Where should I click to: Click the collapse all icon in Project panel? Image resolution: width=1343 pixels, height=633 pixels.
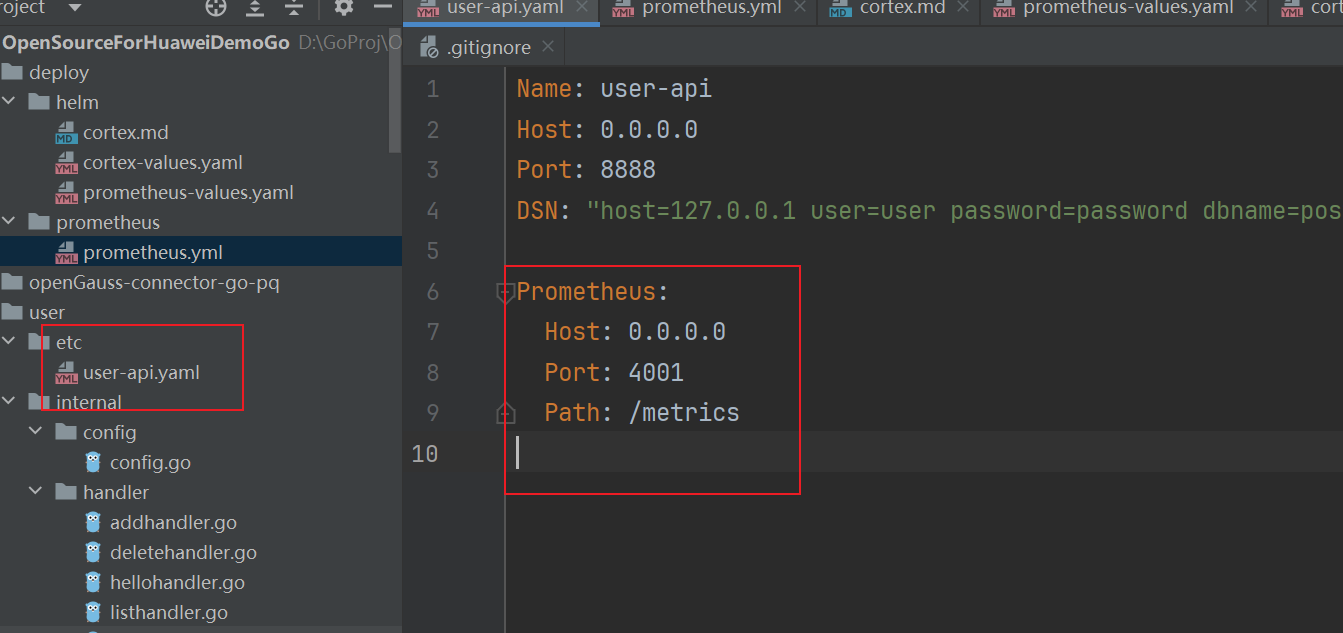click(x=293, y=8)
